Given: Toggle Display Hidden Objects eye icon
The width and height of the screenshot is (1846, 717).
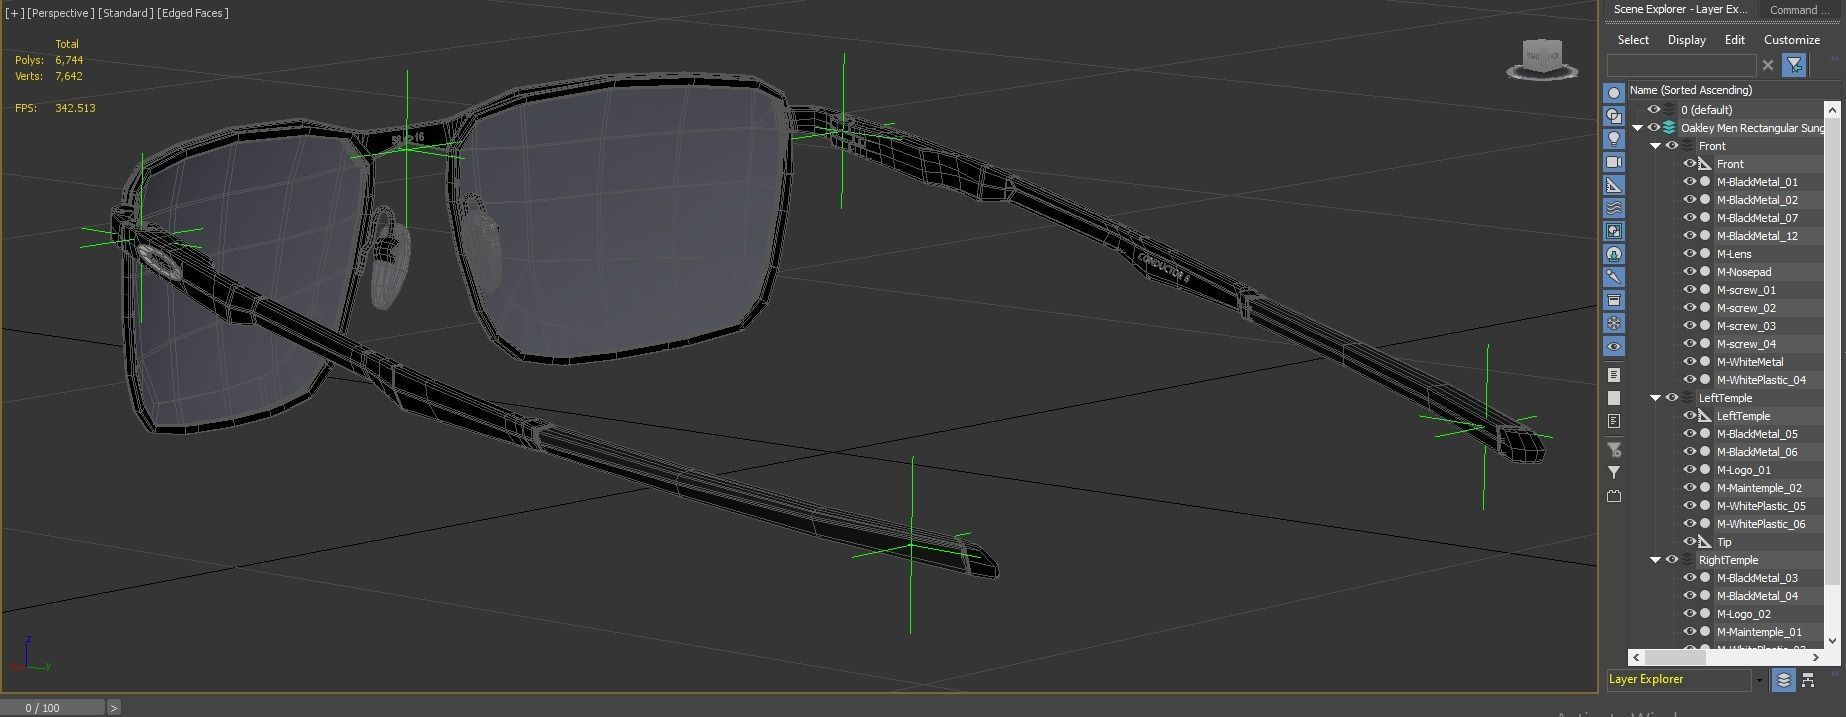Looking at the screenshot, I should pyautogui.click(x=1613, y=346).
